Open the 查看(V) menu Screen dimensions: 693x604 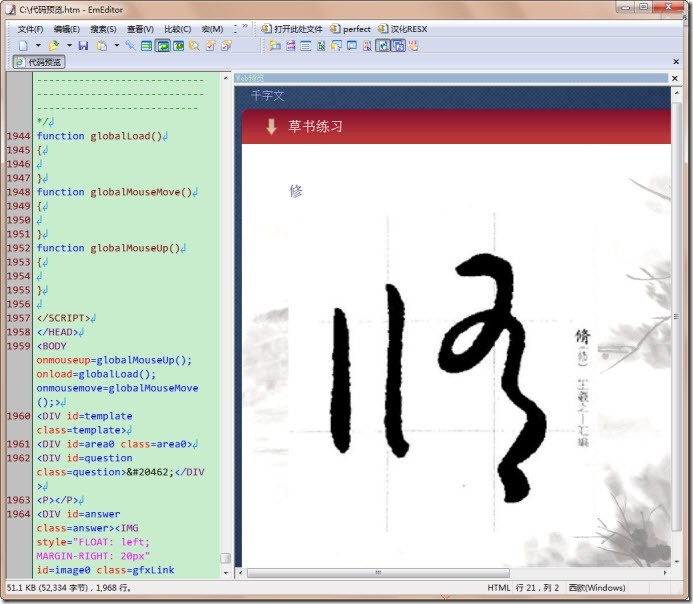(x=141, y=29)
